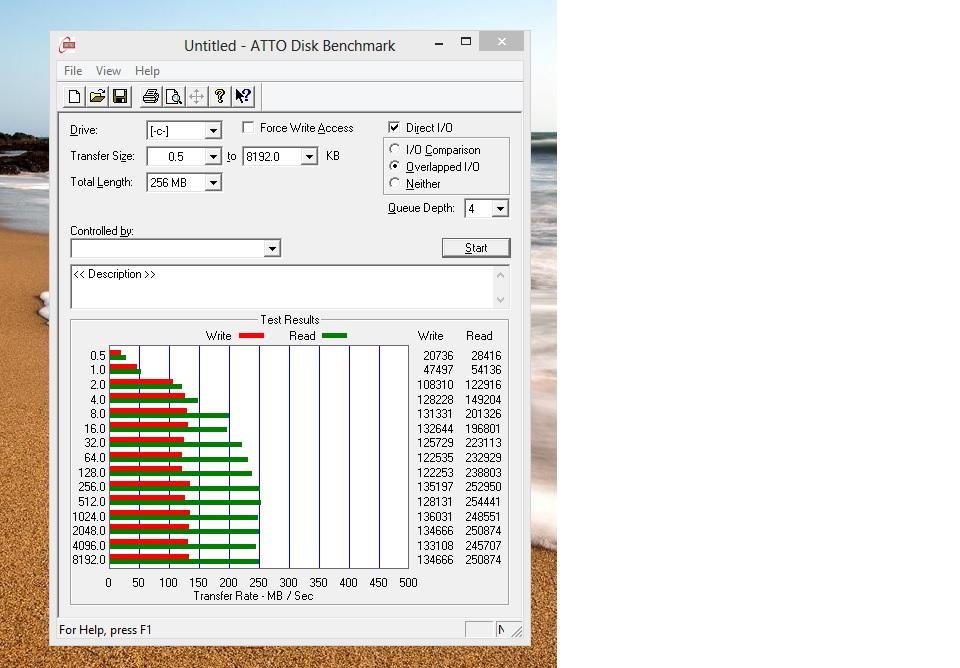Click the read value 28416
Screen dimensions: 960x668
point(486,356)
